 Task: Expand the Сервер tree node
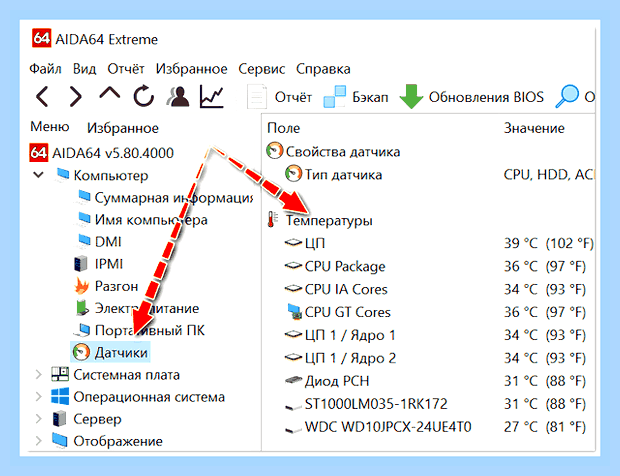(x=38, y=419)
